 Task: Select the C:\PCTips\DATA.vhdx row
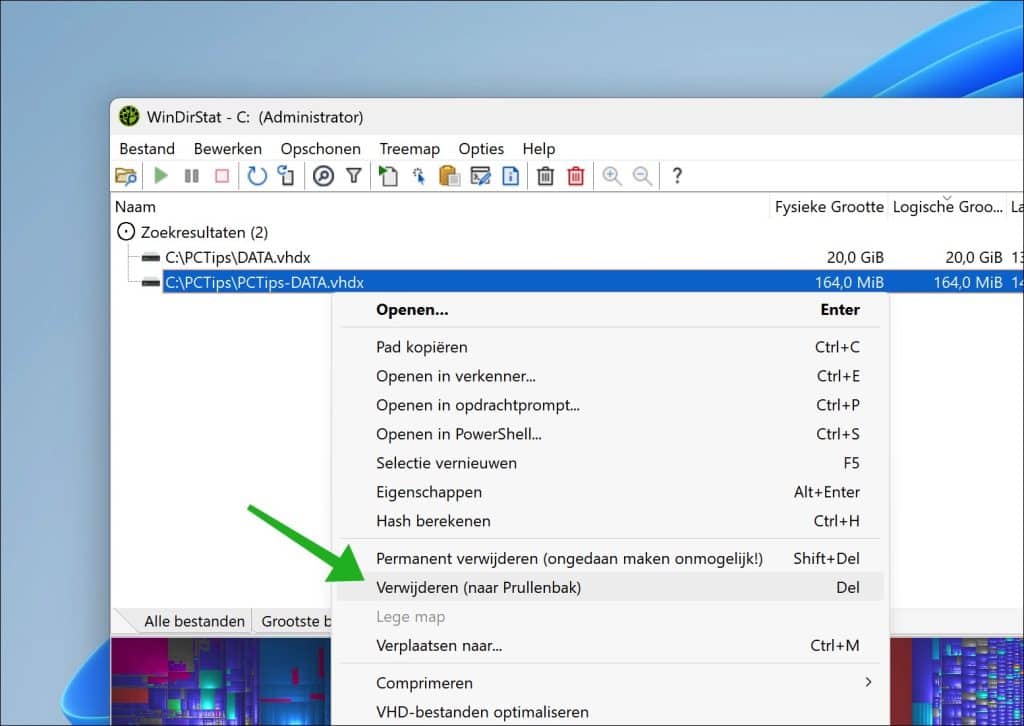[x=567, y=257]
